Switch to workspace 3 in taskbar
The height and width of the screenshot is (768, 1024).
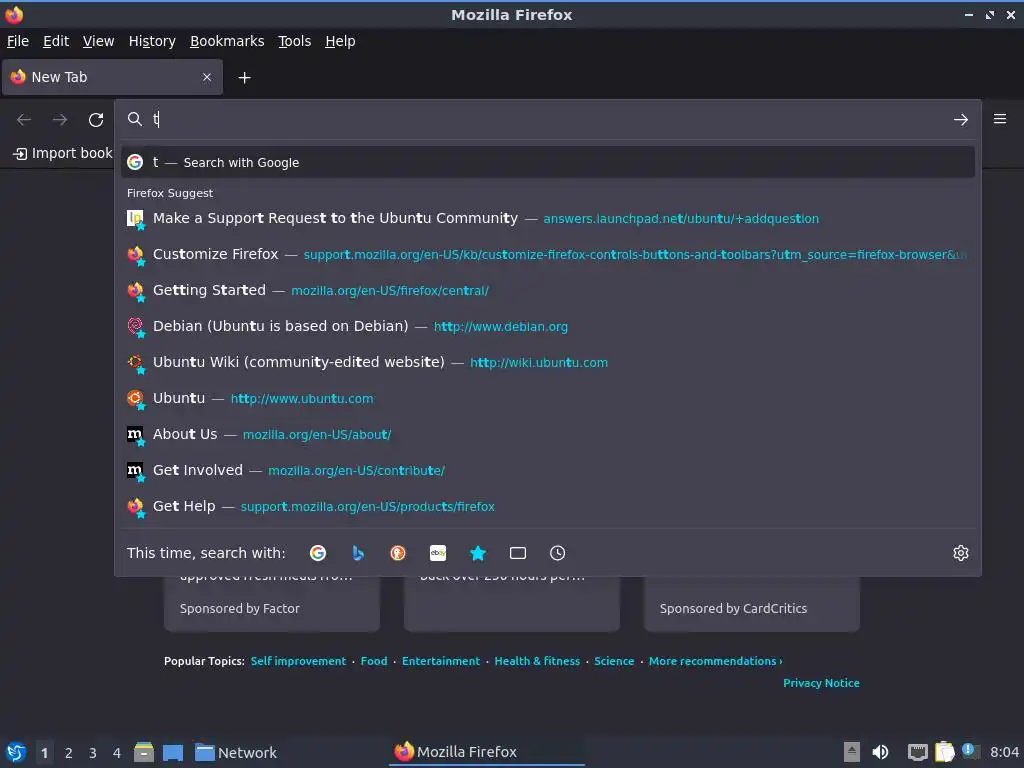pos(93,753)
